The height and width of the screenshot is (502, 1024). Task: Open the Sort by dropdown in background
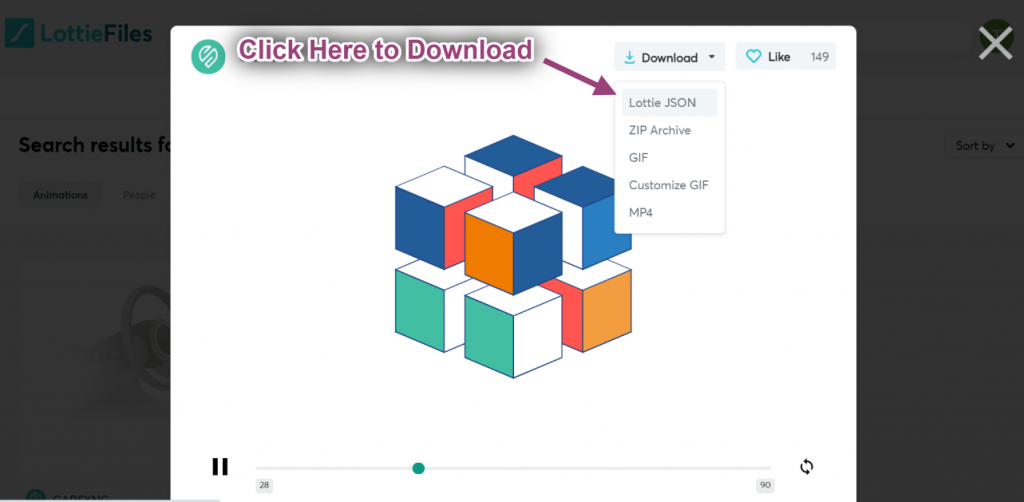[x=985, y=146]
